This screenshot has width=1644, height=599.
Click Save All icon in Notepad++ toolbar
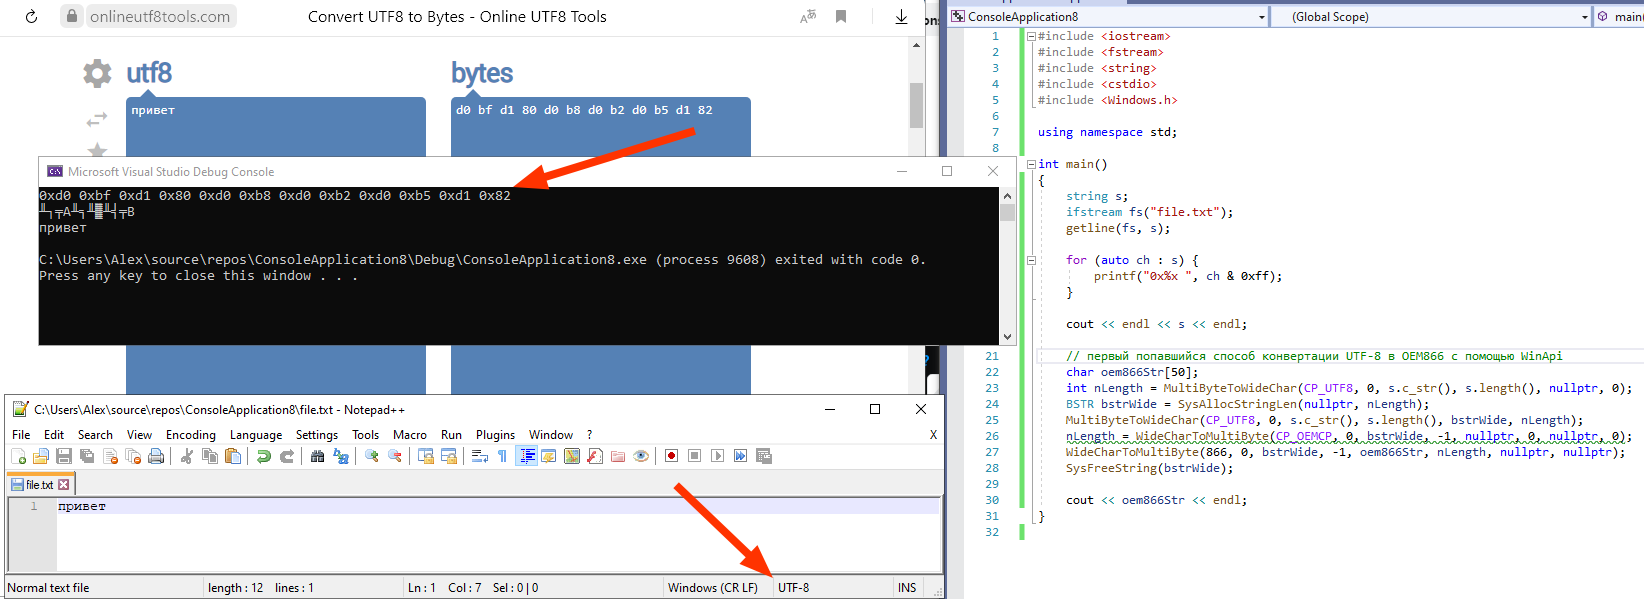87,456
